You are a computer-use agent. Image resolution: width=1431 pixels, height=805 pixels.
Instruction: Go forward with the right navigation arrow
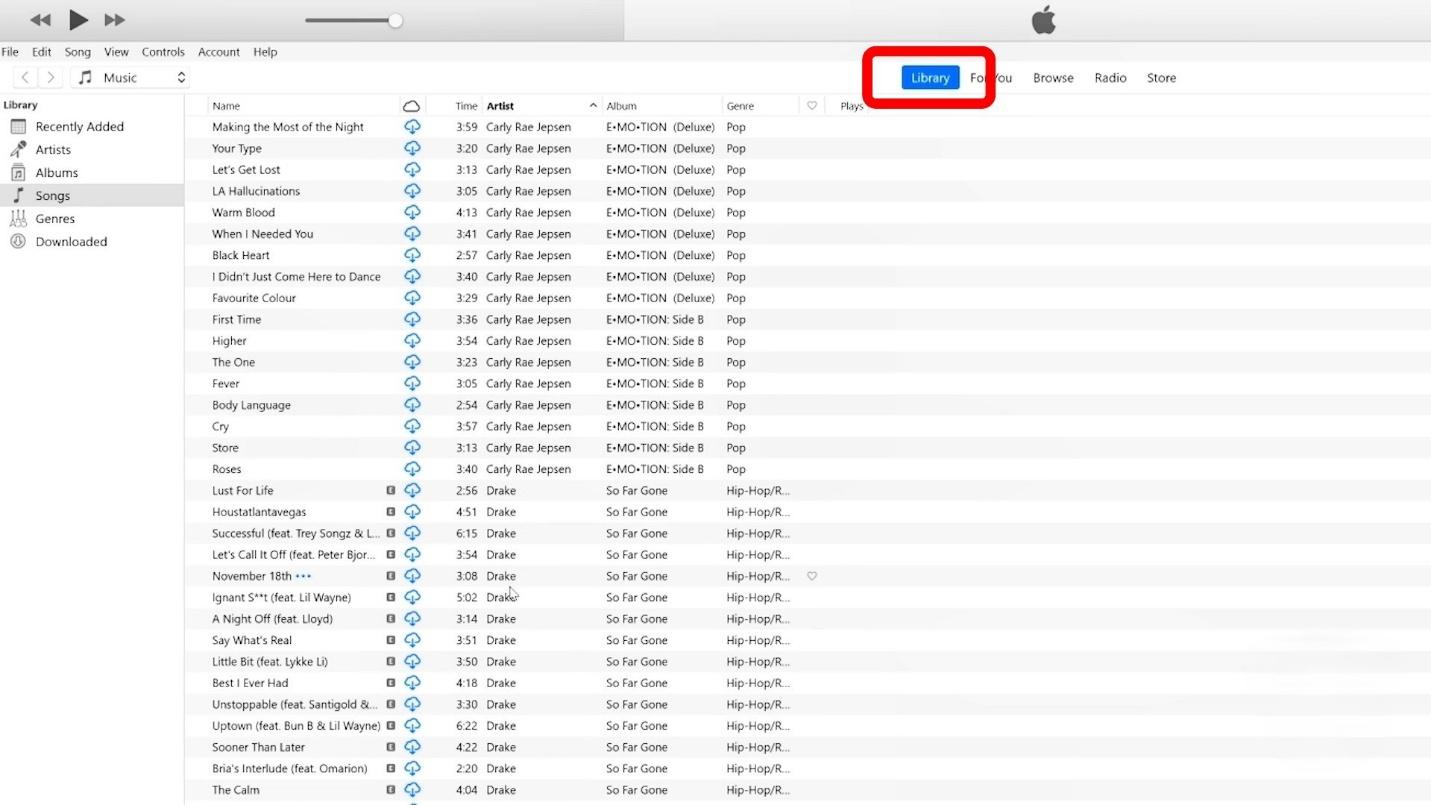[x=50, y=77]
